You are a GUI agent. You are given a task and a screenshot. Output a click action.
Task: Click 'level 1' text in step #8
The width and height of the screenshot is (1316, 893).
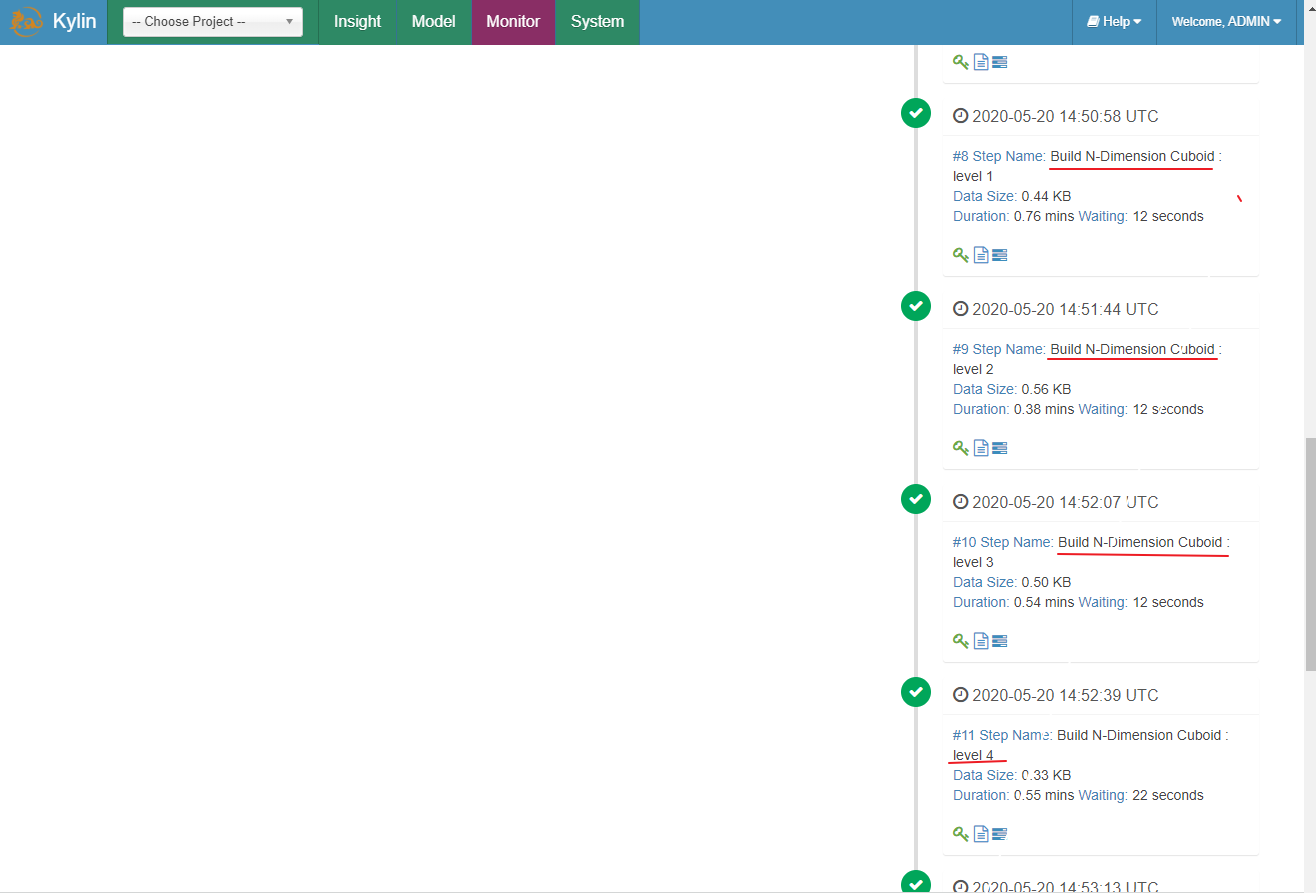(973, 176)
